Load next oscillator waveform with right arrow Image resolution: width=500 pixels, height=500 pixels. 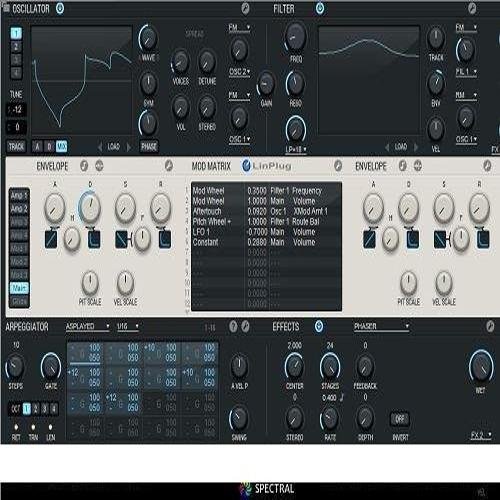[x=129, y=147]
